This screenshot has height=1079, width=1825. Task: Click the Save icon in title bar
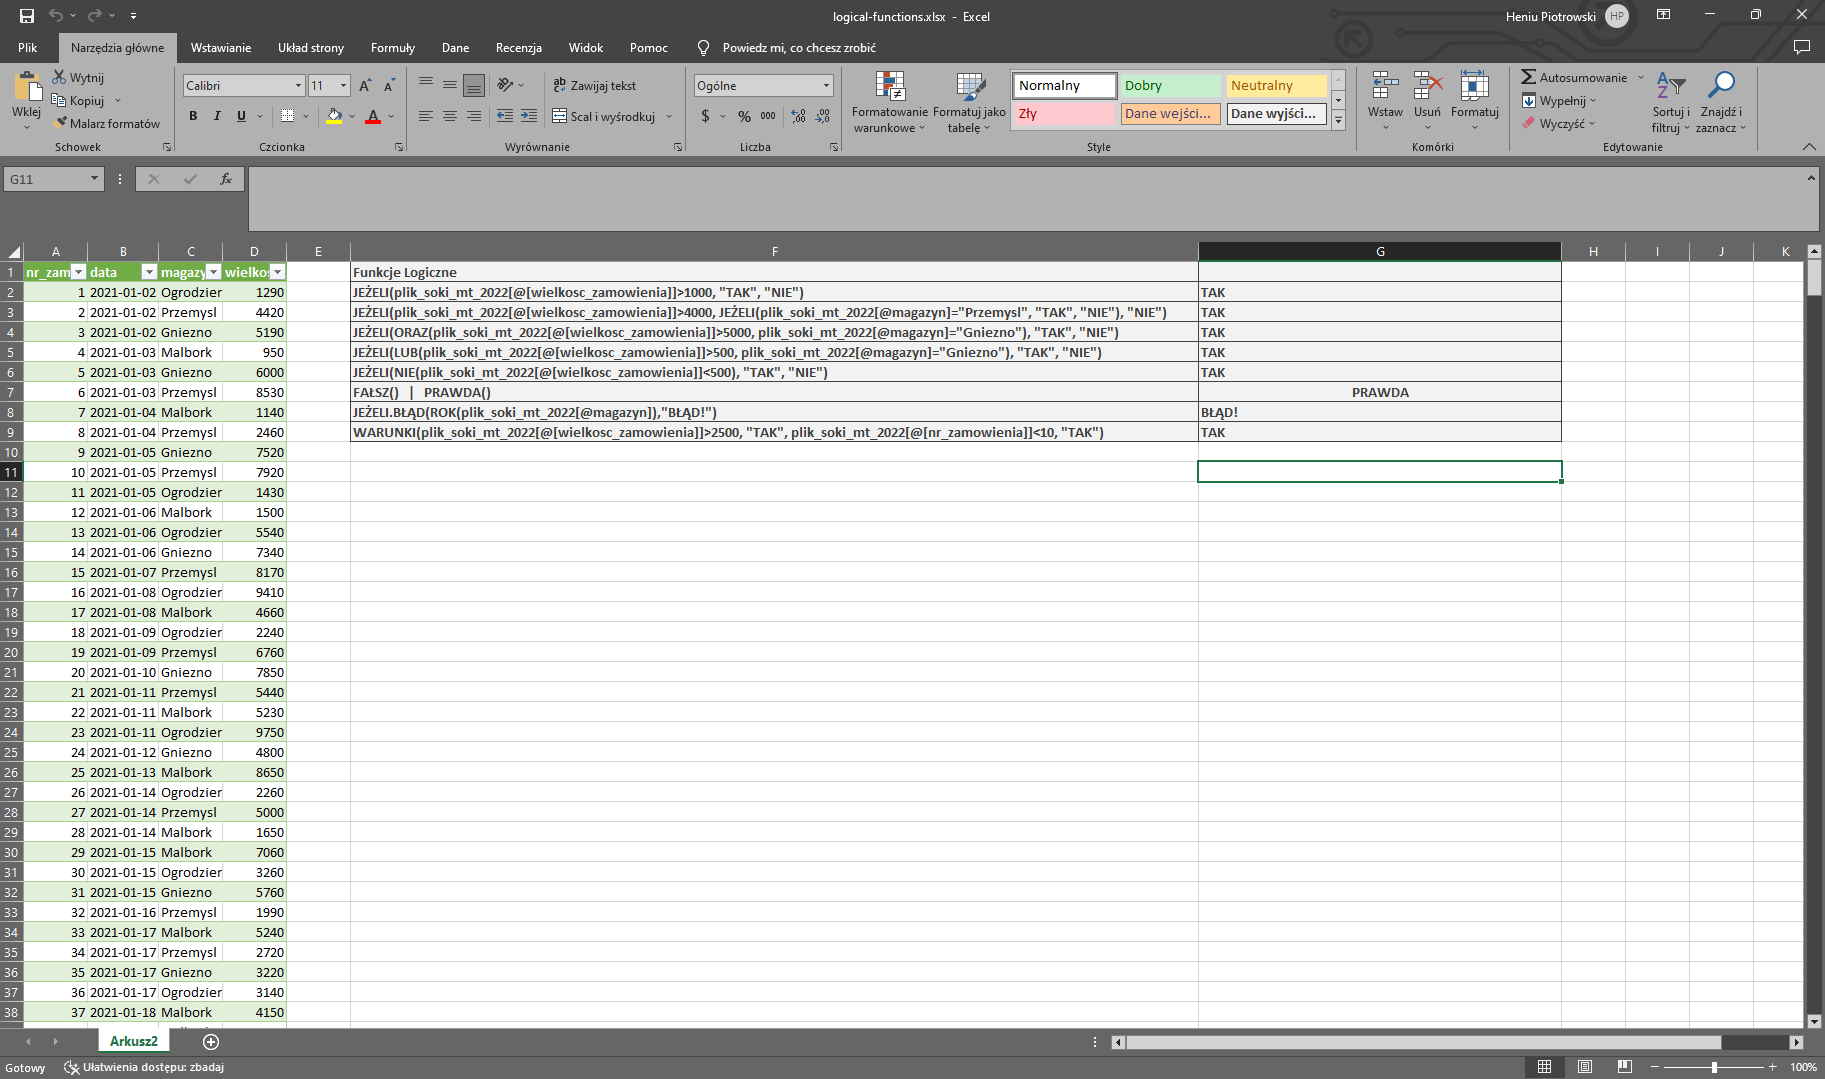pyautogui.click(x=27, y=16)
